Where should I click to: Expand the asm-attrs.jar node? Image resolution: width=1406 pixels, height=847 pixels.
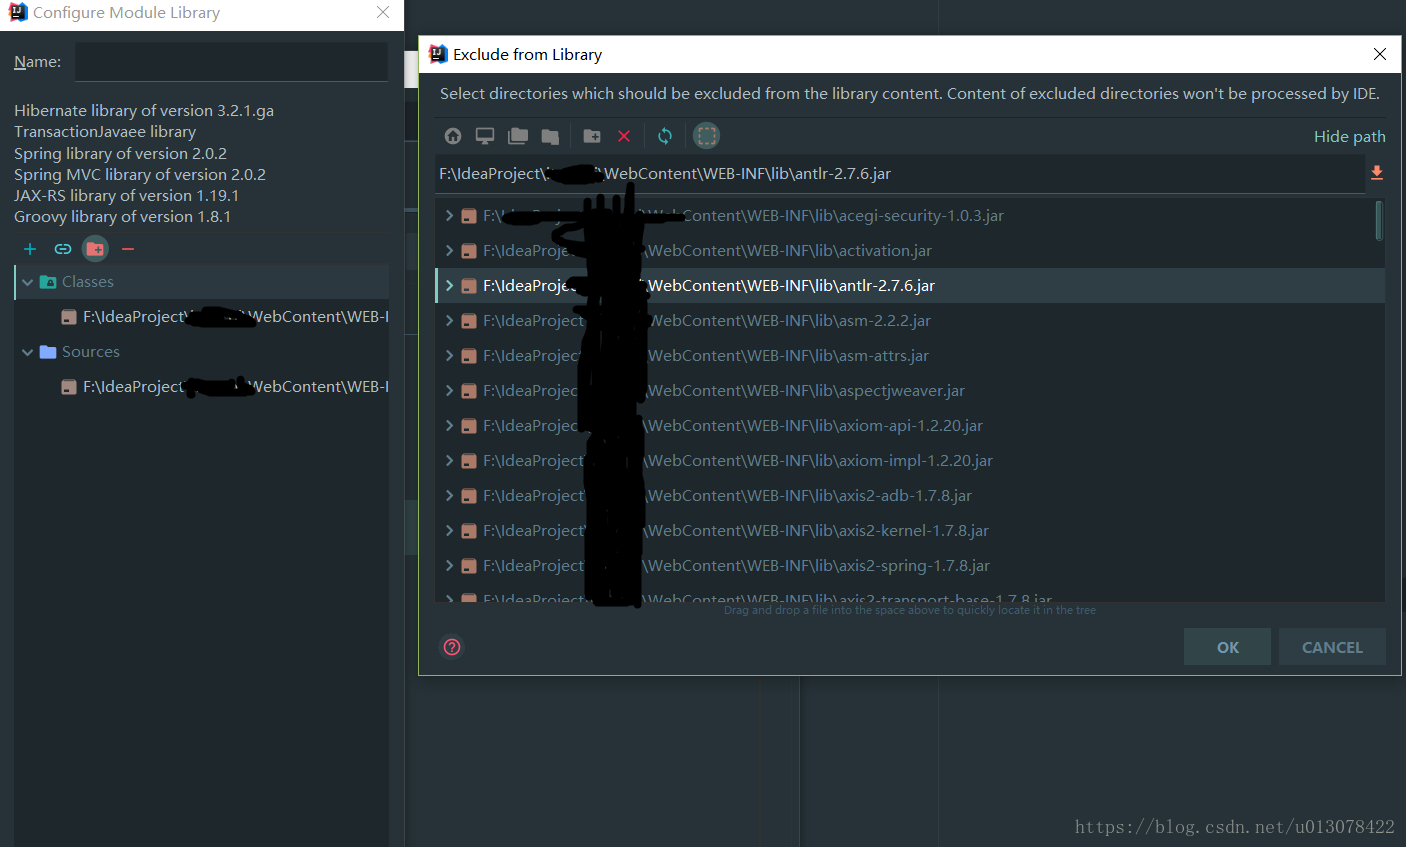click(x=449, y=356)
